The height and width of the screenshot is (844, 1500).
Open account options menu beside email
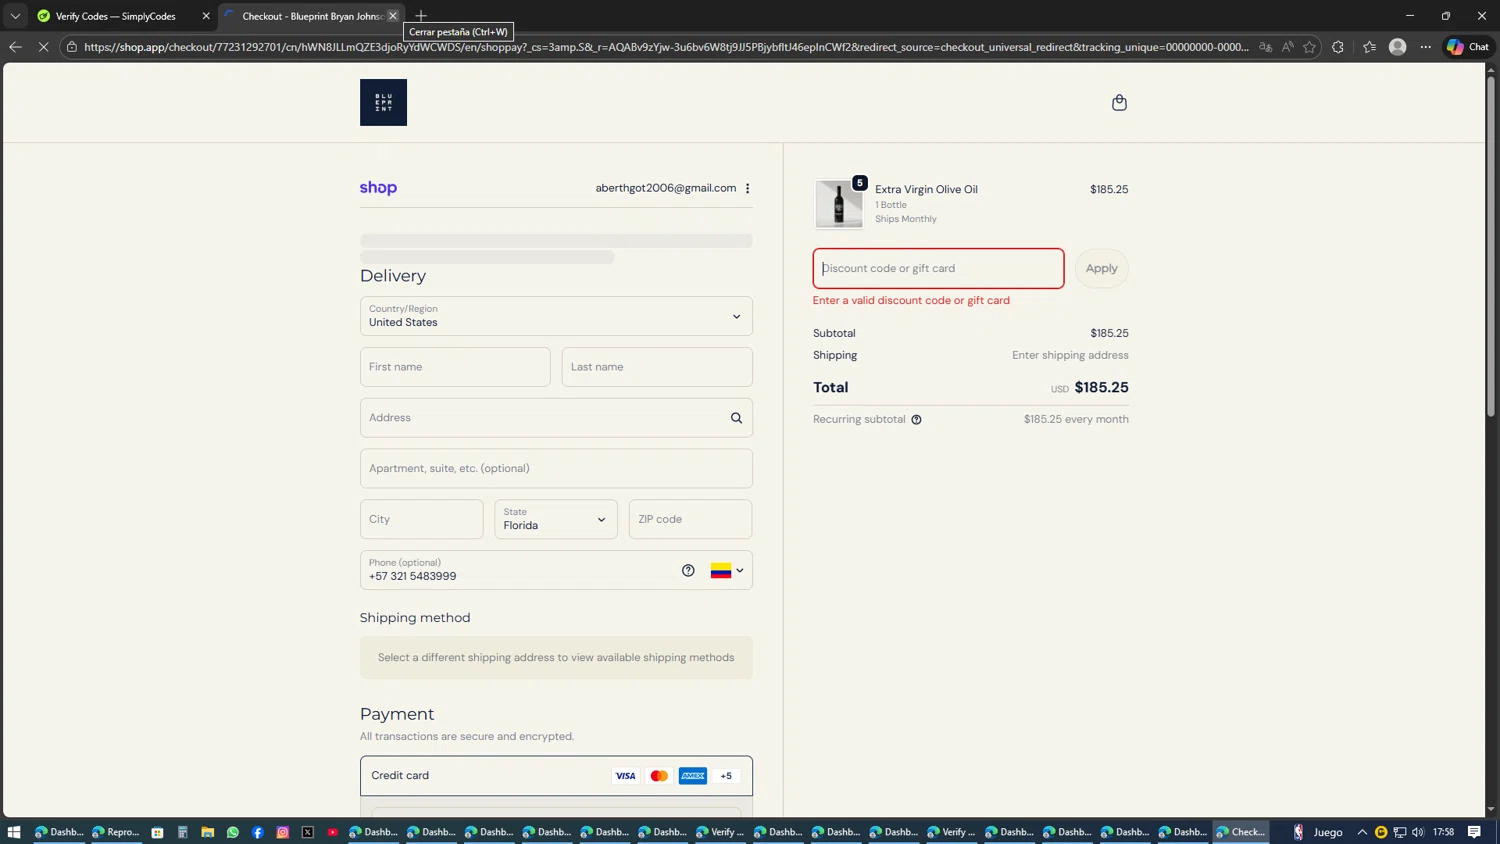tap(747, 188)
